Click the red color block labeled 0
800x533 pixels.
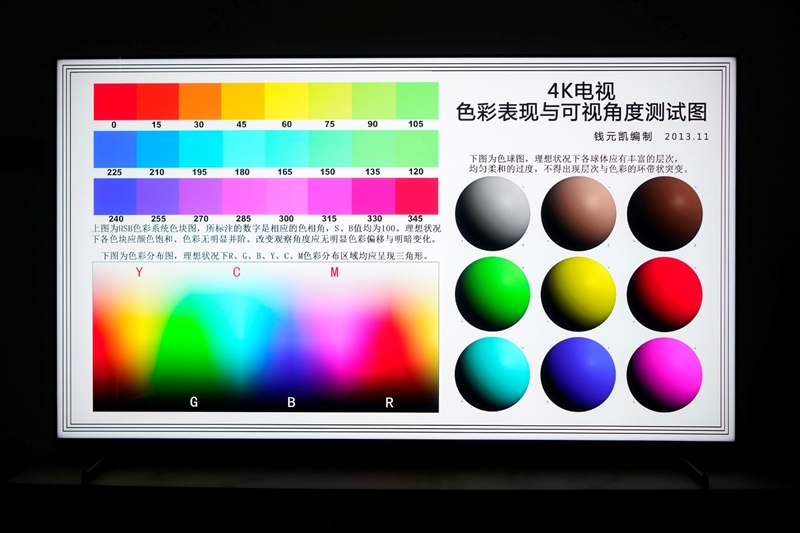[115, 101]
